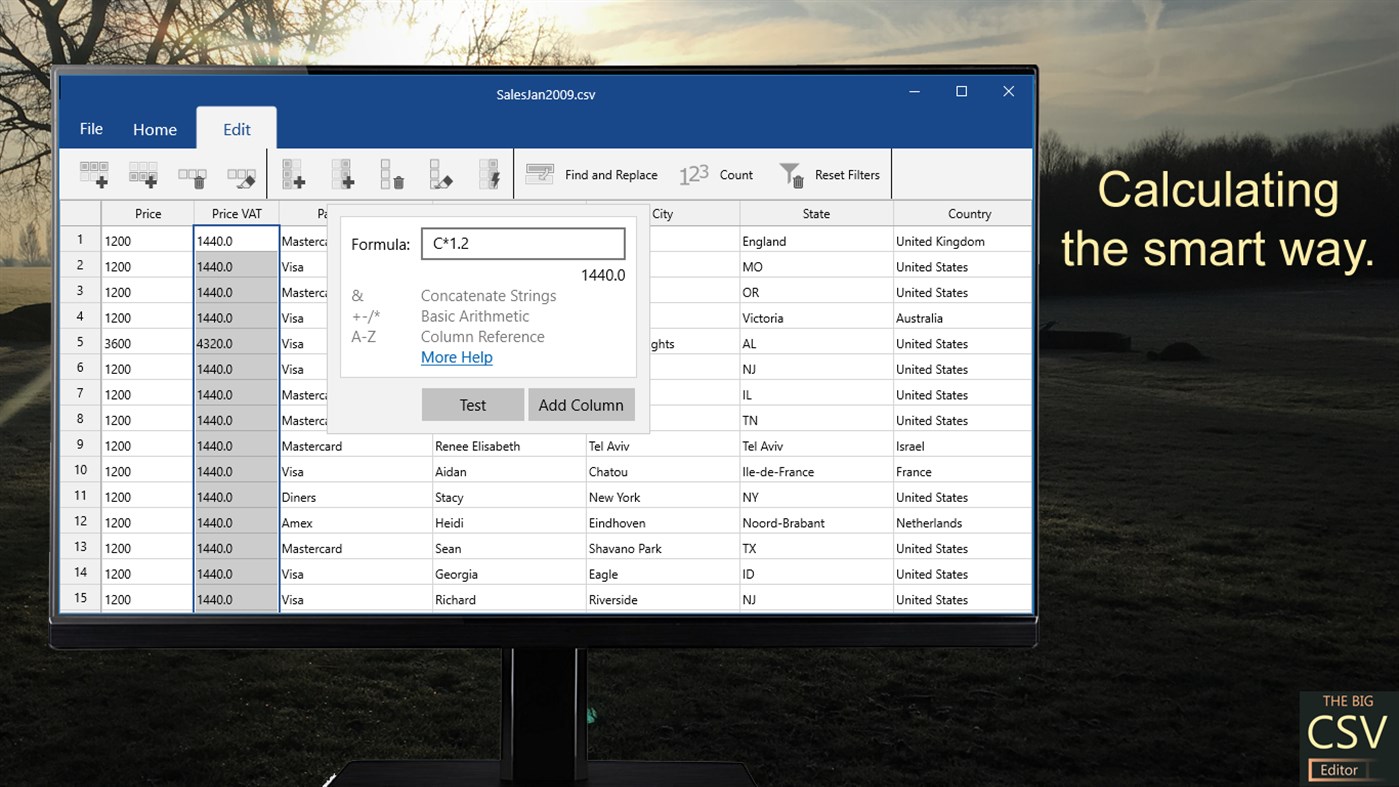Click the clear row contents eraser icon
Viewport: 1399px width, 787px height.
[x=240, y=174]
